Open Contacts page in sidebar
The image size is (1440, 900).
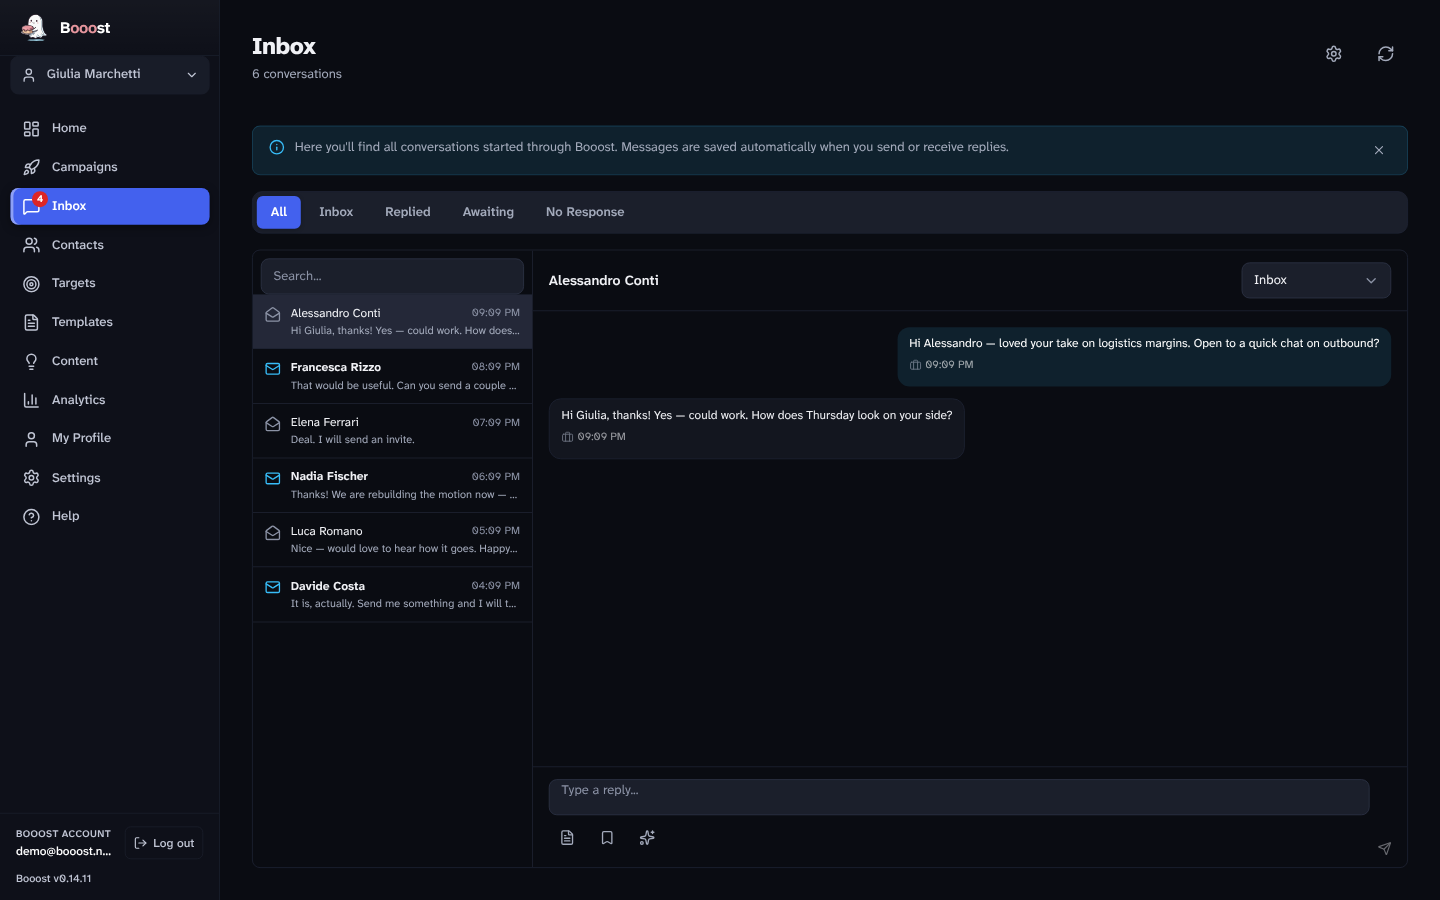pos(110,245)
